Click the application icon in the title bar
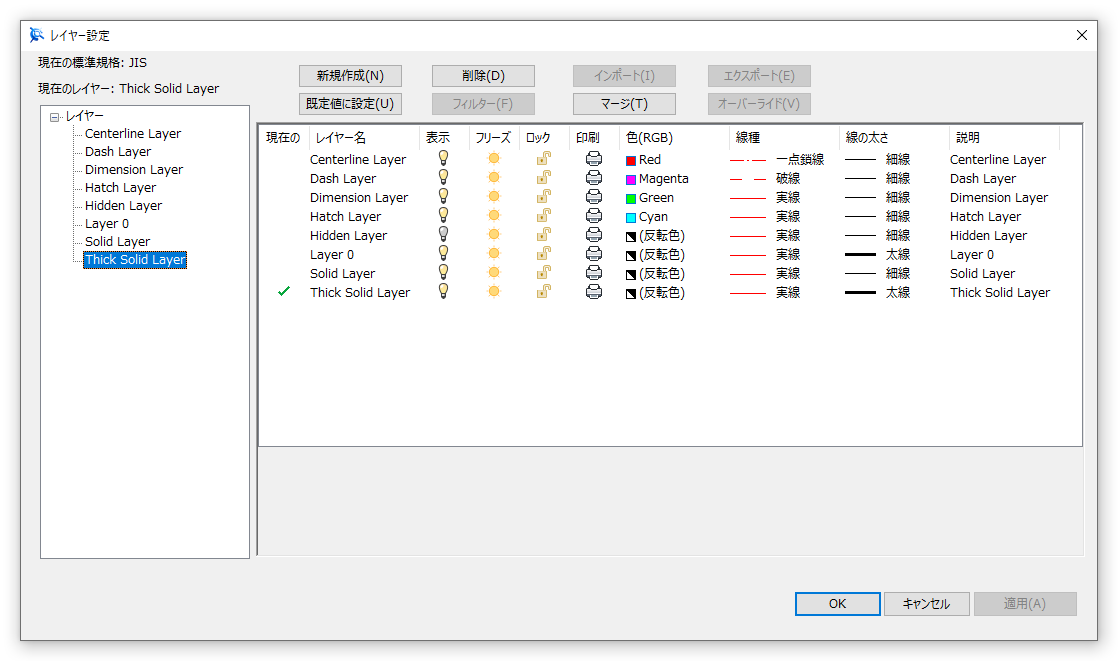This screenshot has height=661, width=1118. pyautogui.click(x=34, y=33)
